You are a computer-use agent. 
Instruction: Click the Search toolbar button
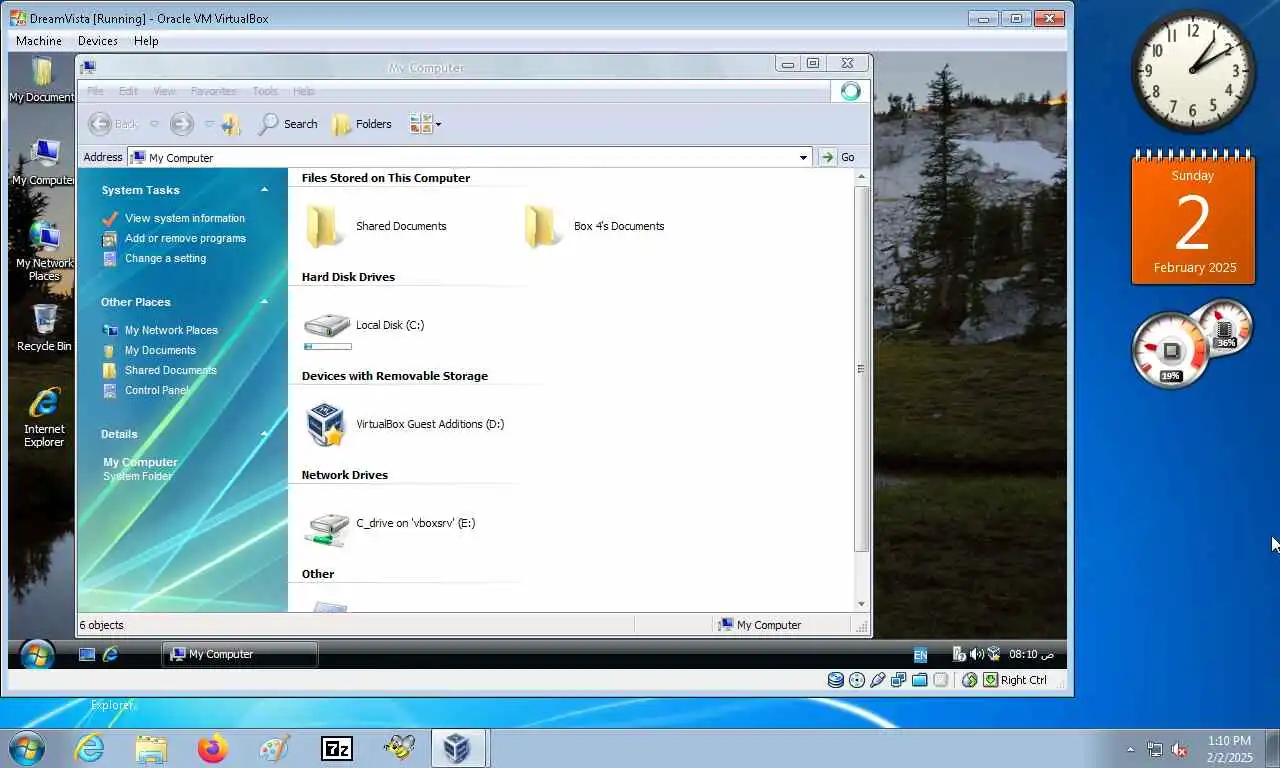[x=288, y=124]
